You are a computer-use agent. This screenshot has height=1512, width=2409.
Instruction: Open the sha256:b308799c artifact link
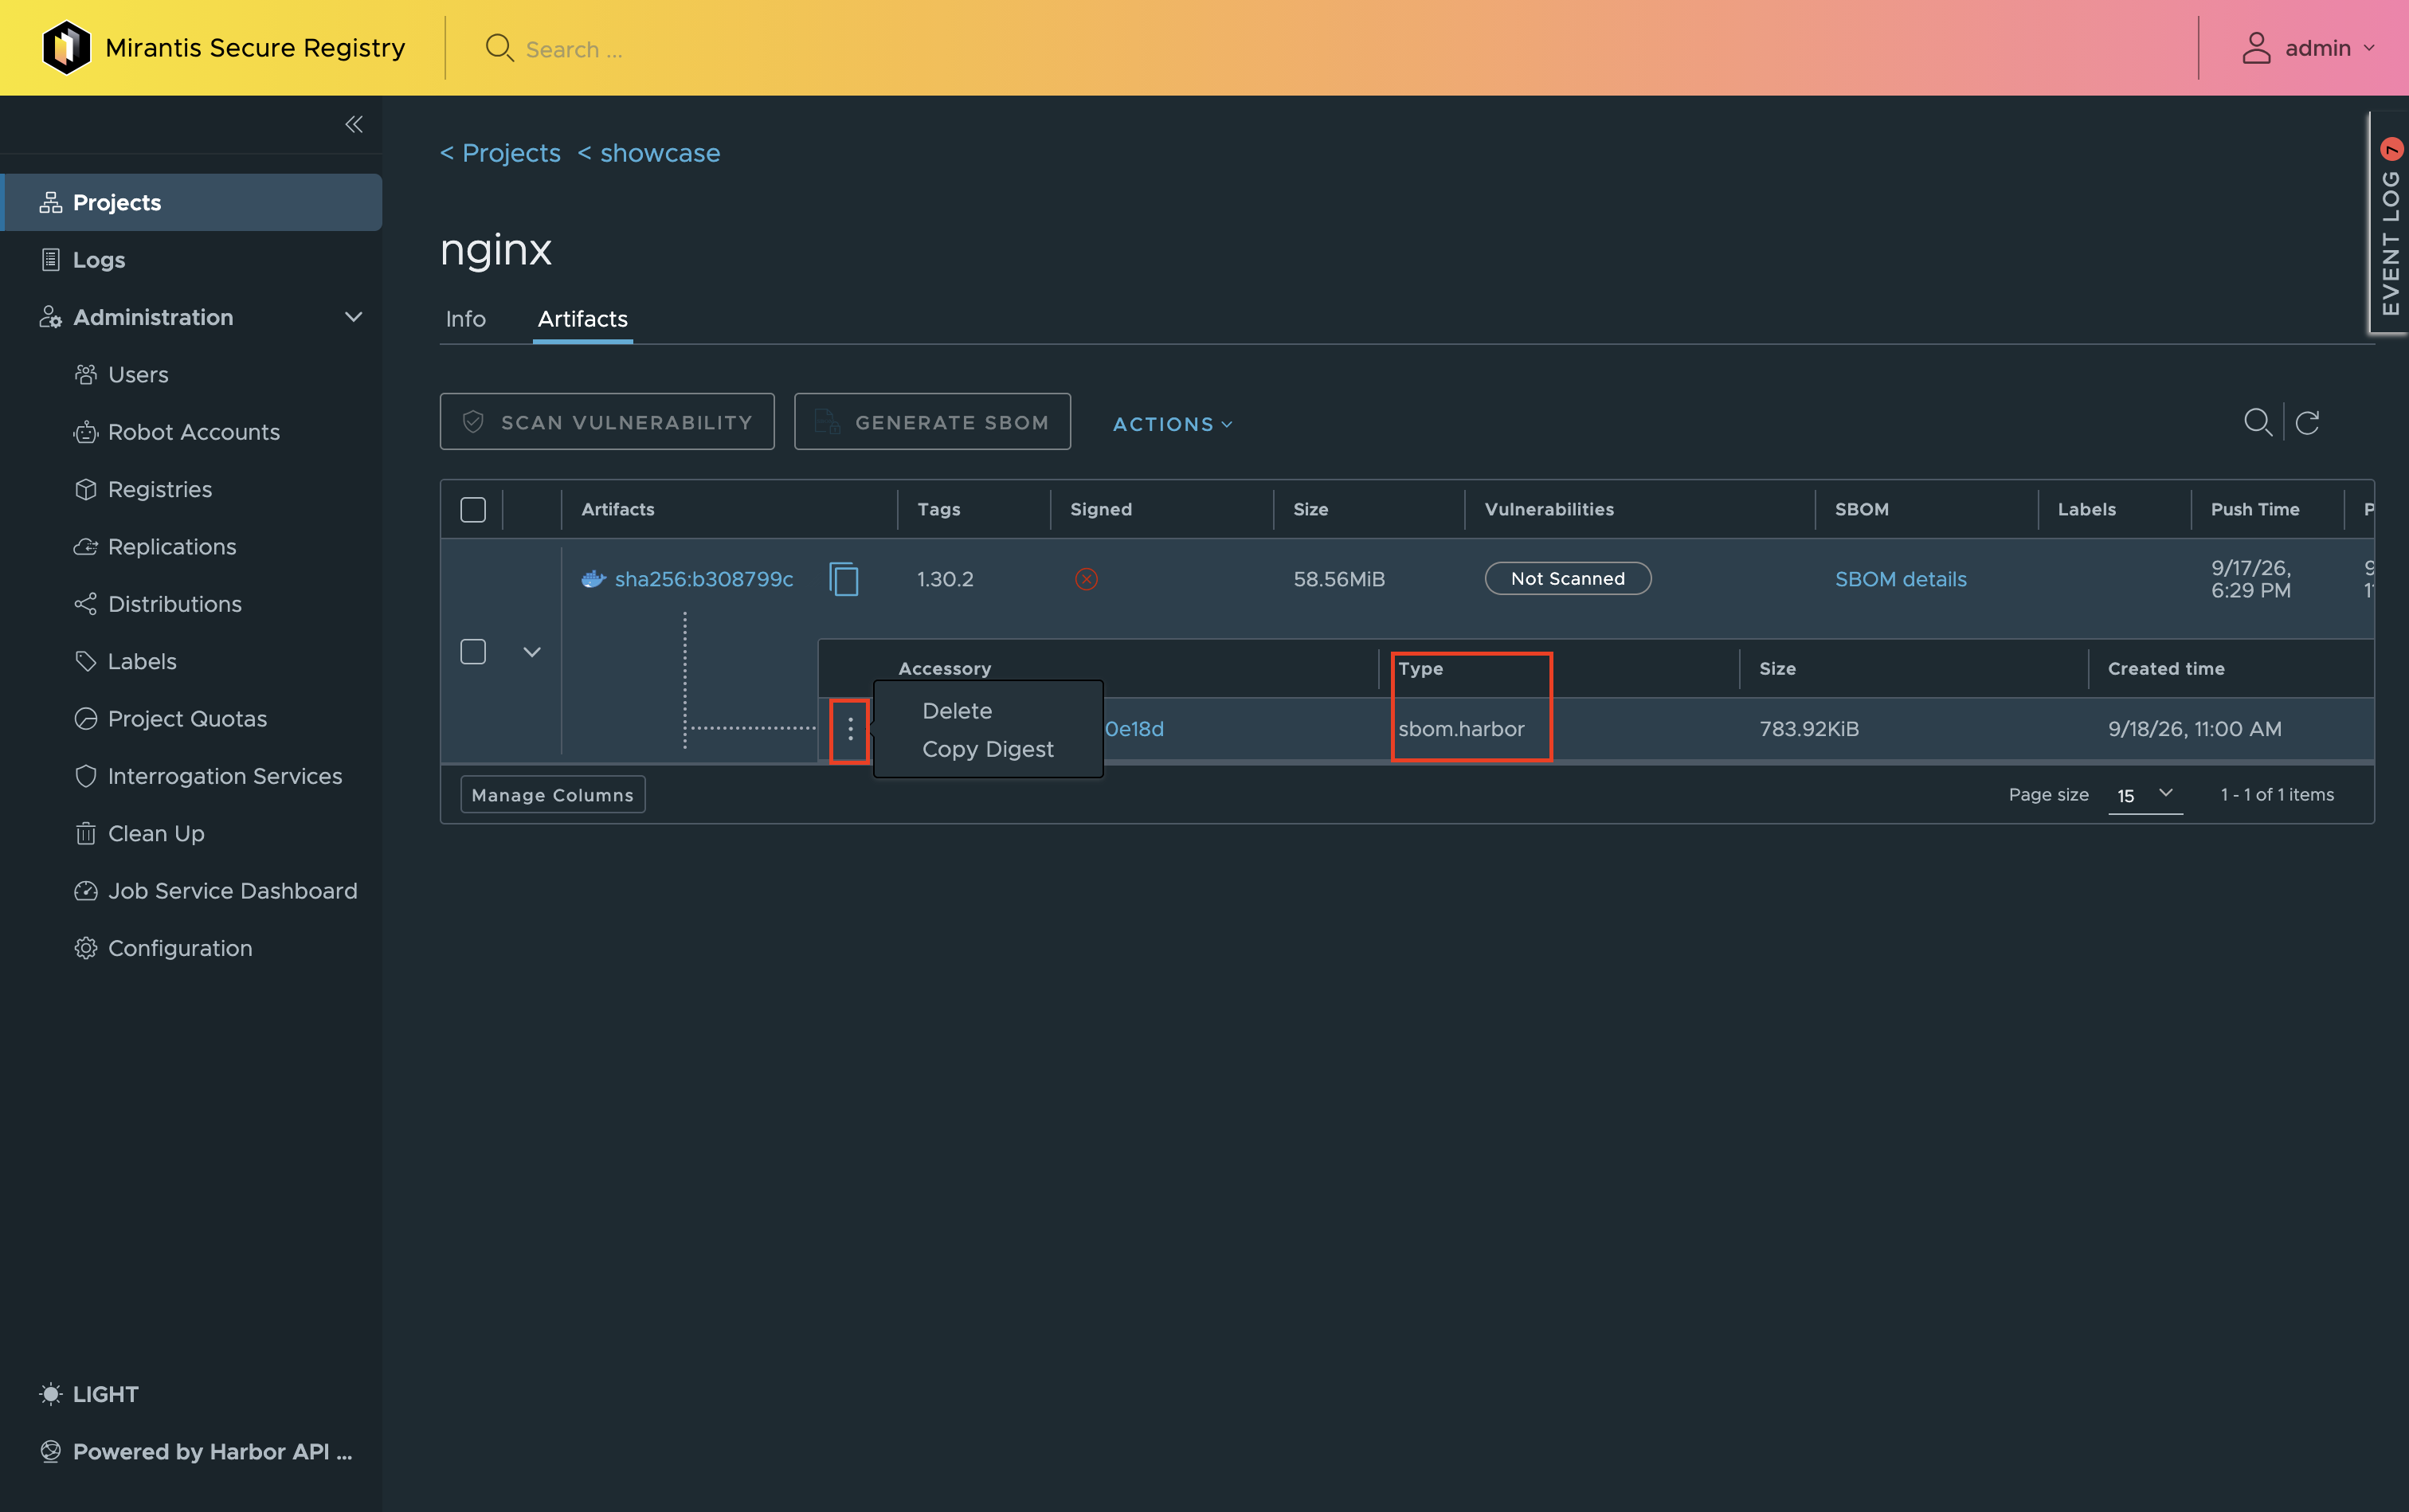click(703, 578)
